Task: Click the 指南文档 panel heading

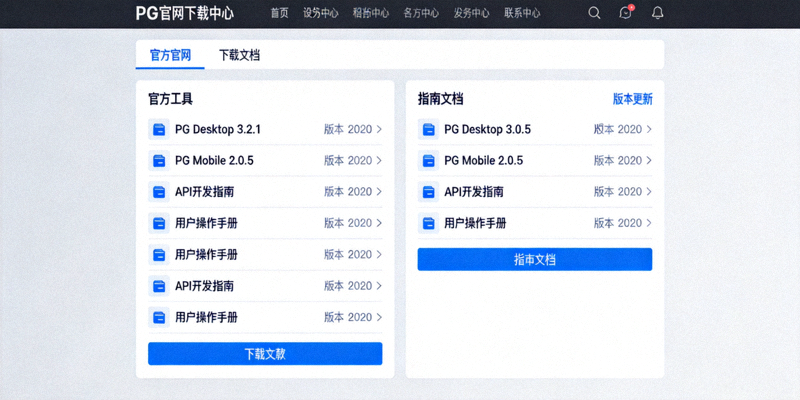Action: tap(440, 99)
